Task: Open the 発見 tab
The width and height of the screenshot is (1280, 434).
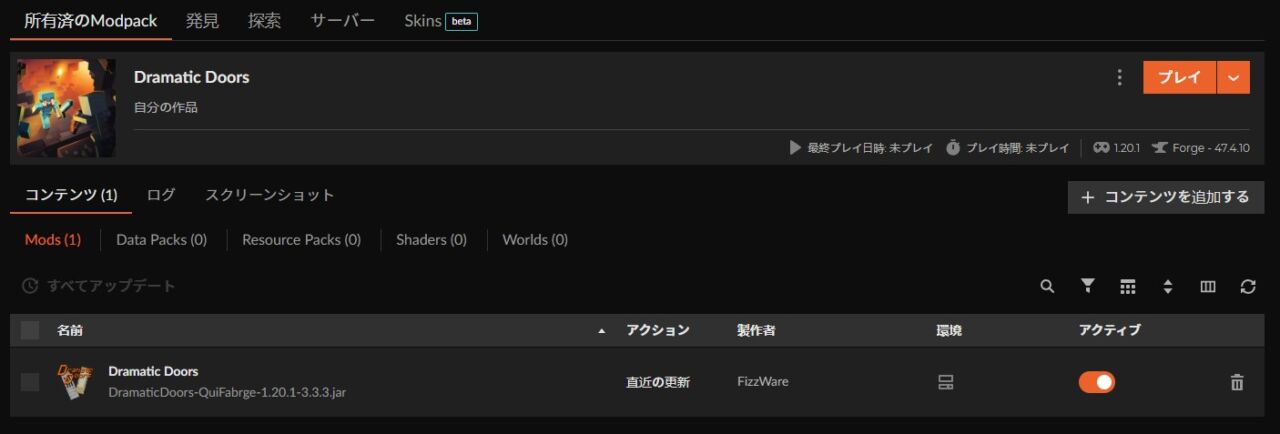Action: pyautogui.click(x=202, y=20)
